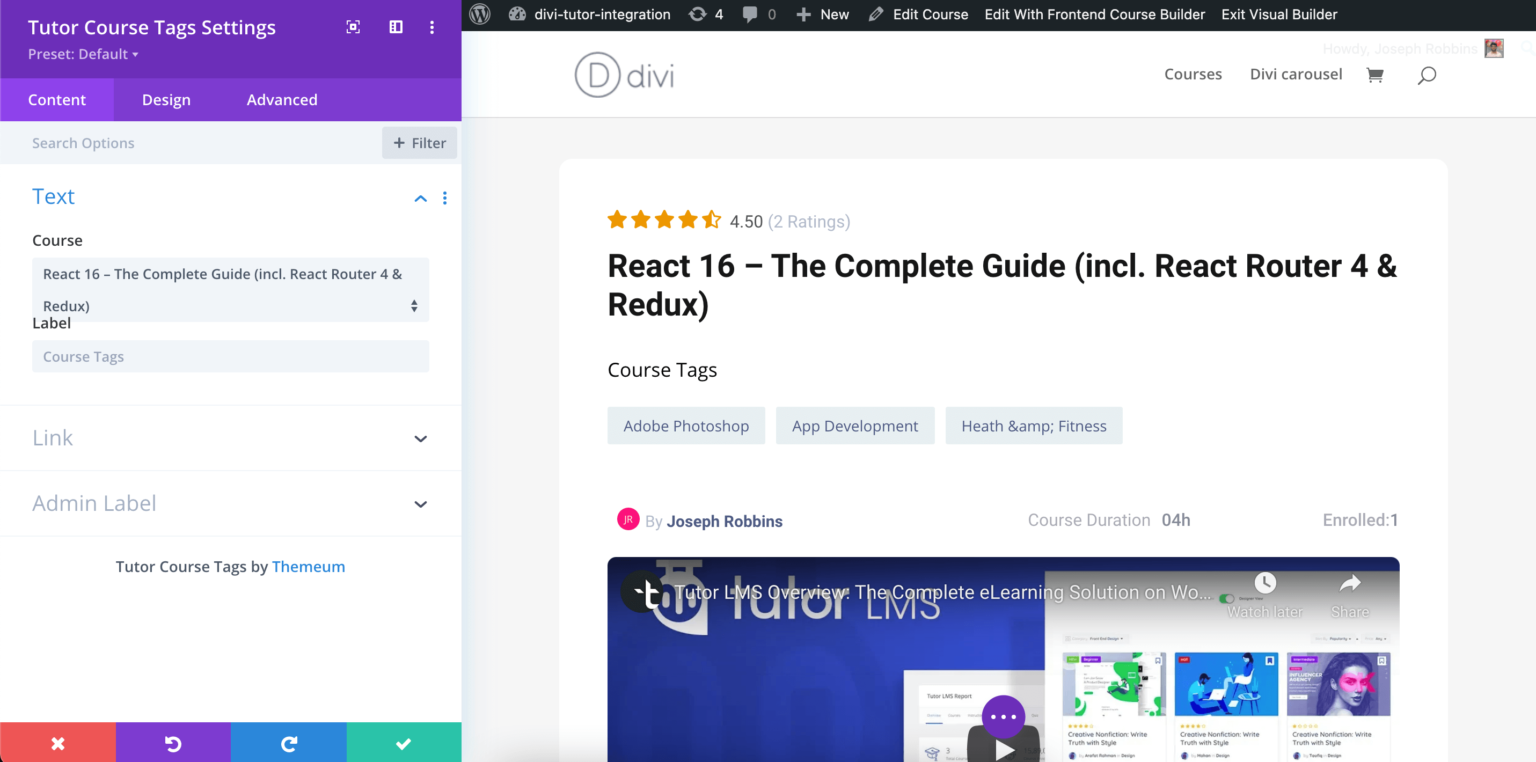This screenshot has width=1536, height=762.
Task: Expand the Admin Label section
Action: (421, 504)
